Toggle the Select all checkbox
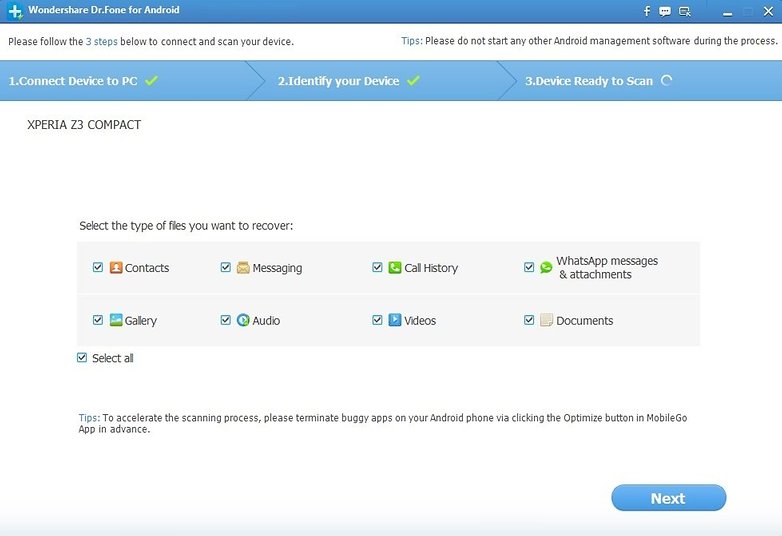Image resolution: width=782 pixels, height=536 pixels. pyautogui.click(x=82, y=357)
